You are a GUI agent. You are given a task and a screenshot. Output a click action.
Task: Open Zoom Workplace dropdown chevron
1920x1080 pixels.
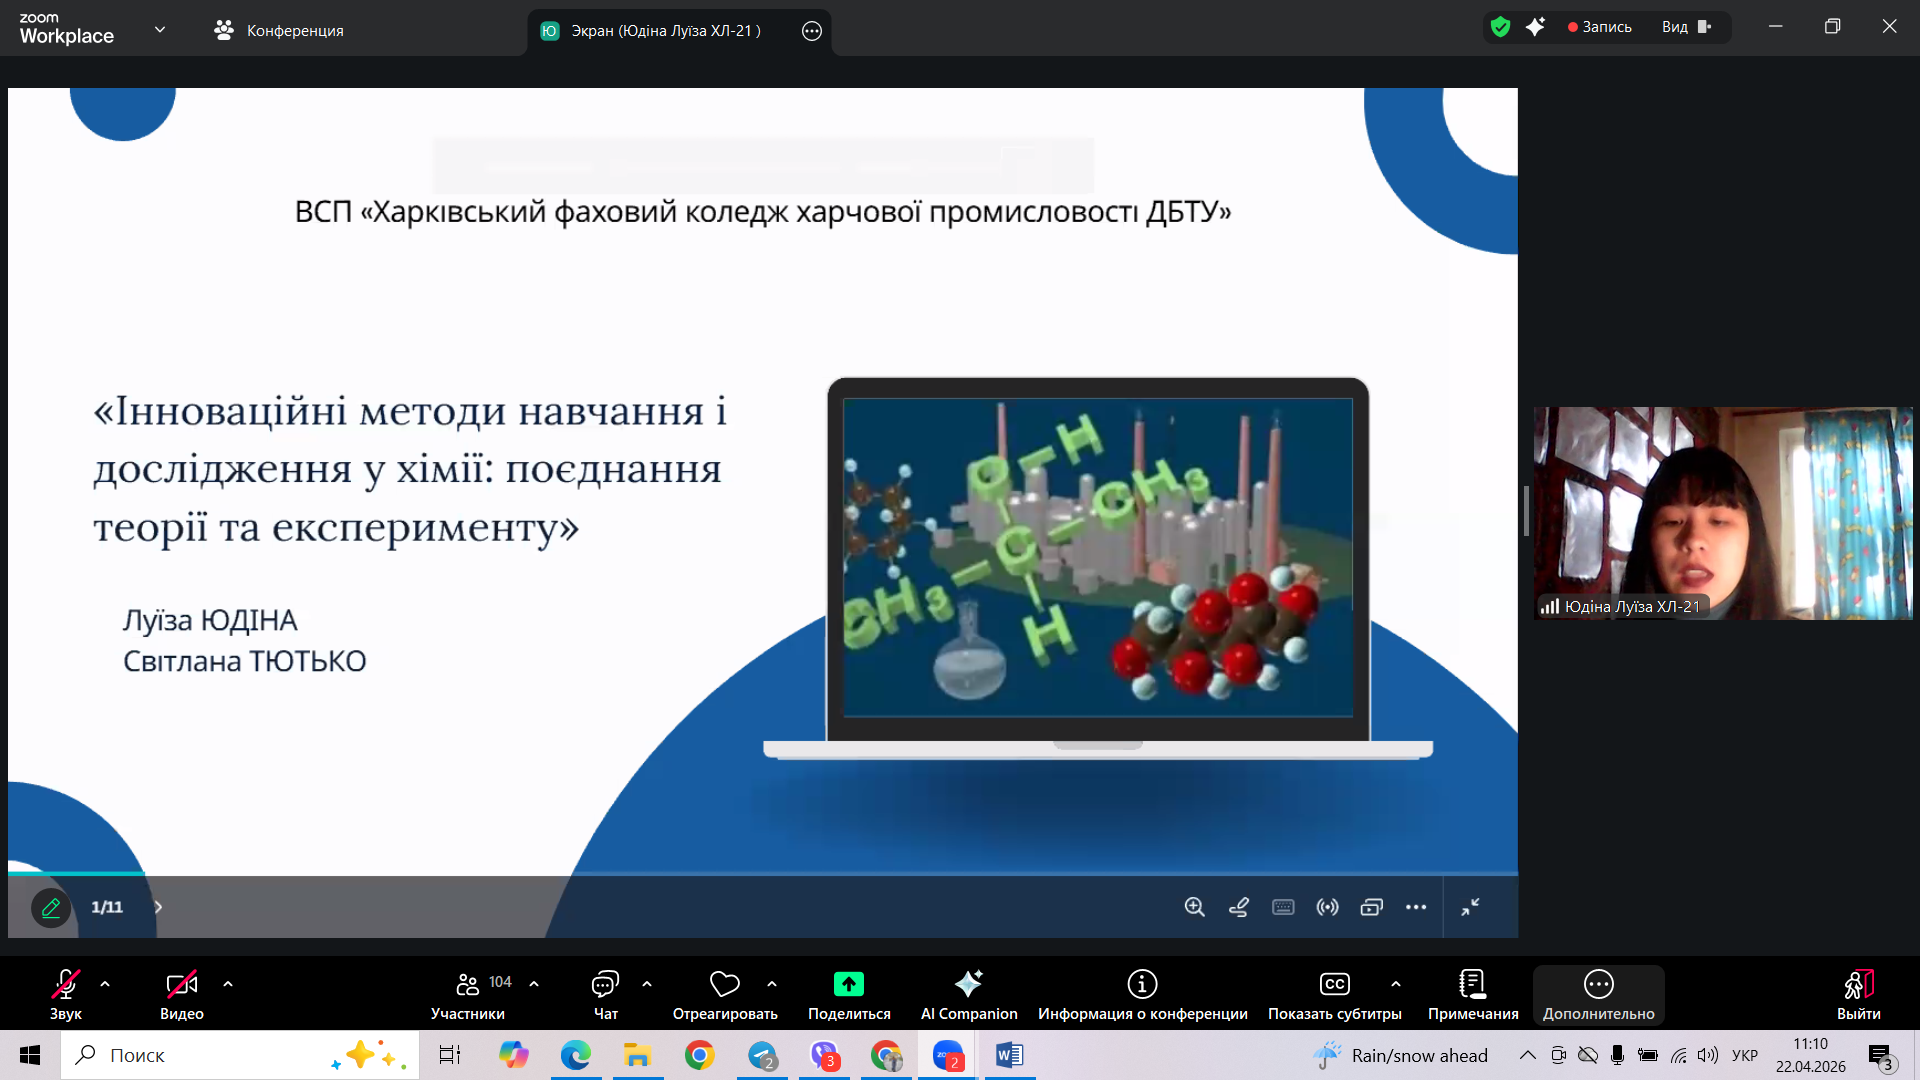click(160, 30)
